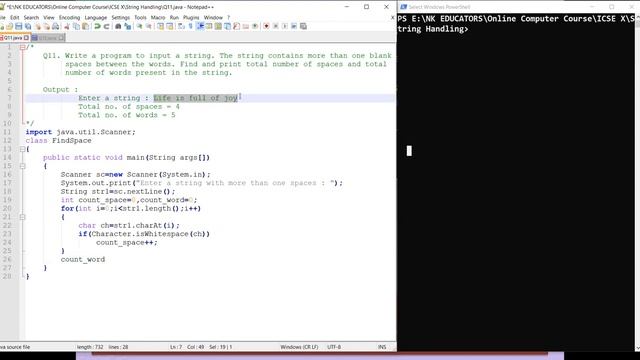
Task: Click the Ln : 7 position status entry
Action: click(x=176, y=347)
